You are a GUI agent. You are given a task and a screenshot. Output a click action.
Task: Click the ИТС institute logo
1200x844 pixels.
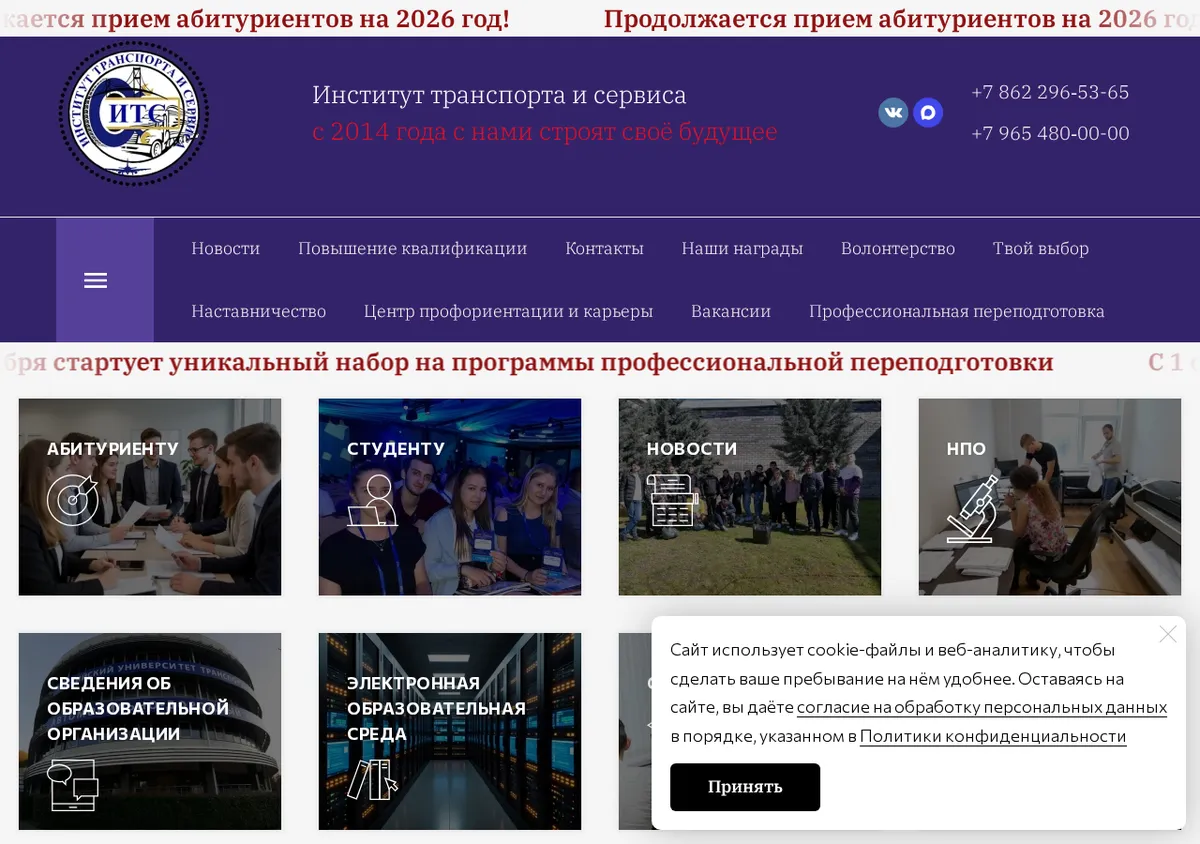[x=133, y=113]
